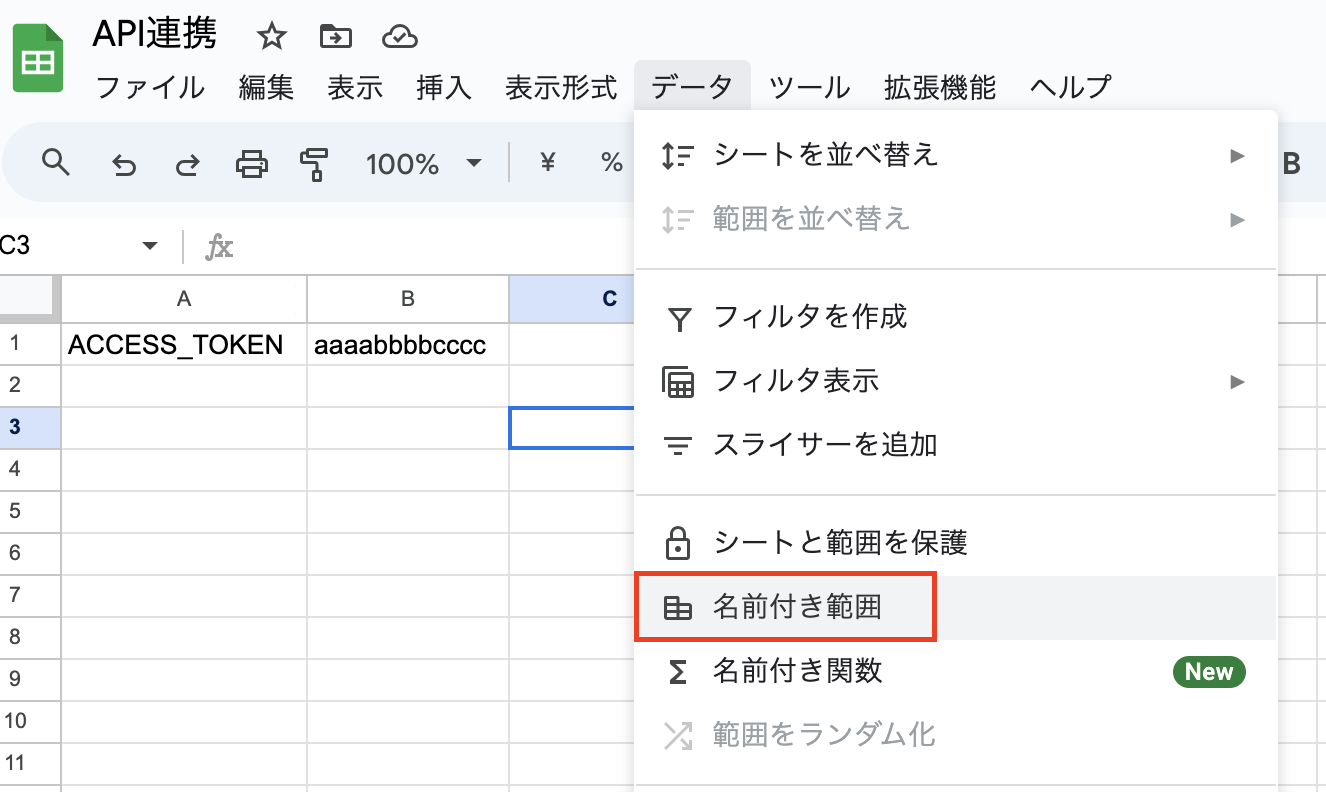
Task: Click the フィルタ表示 table icon
Action: point(678,382)
